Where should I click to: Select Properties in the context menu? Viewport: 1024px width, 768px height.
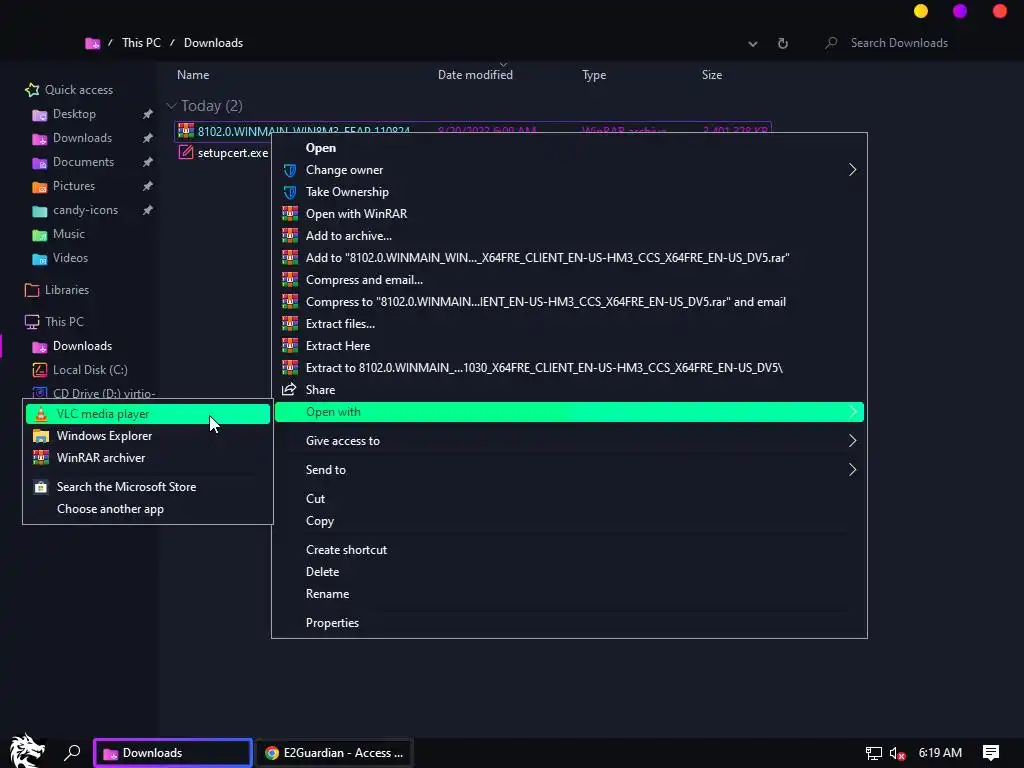[569, 623]
